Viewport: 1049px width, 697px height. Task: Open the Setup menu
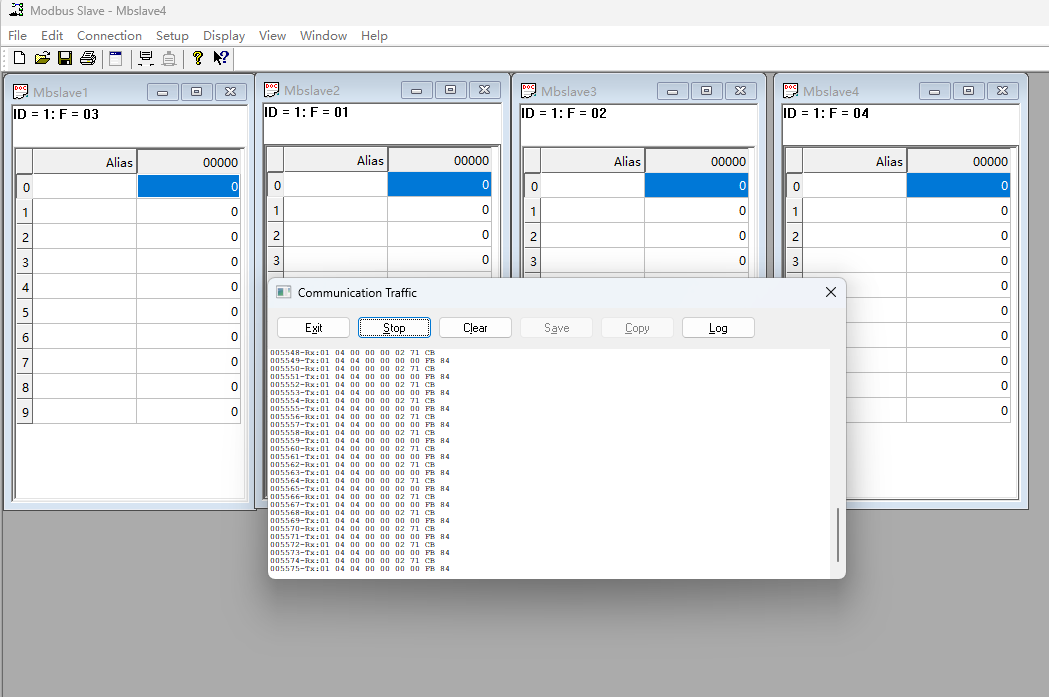(172, 35)
